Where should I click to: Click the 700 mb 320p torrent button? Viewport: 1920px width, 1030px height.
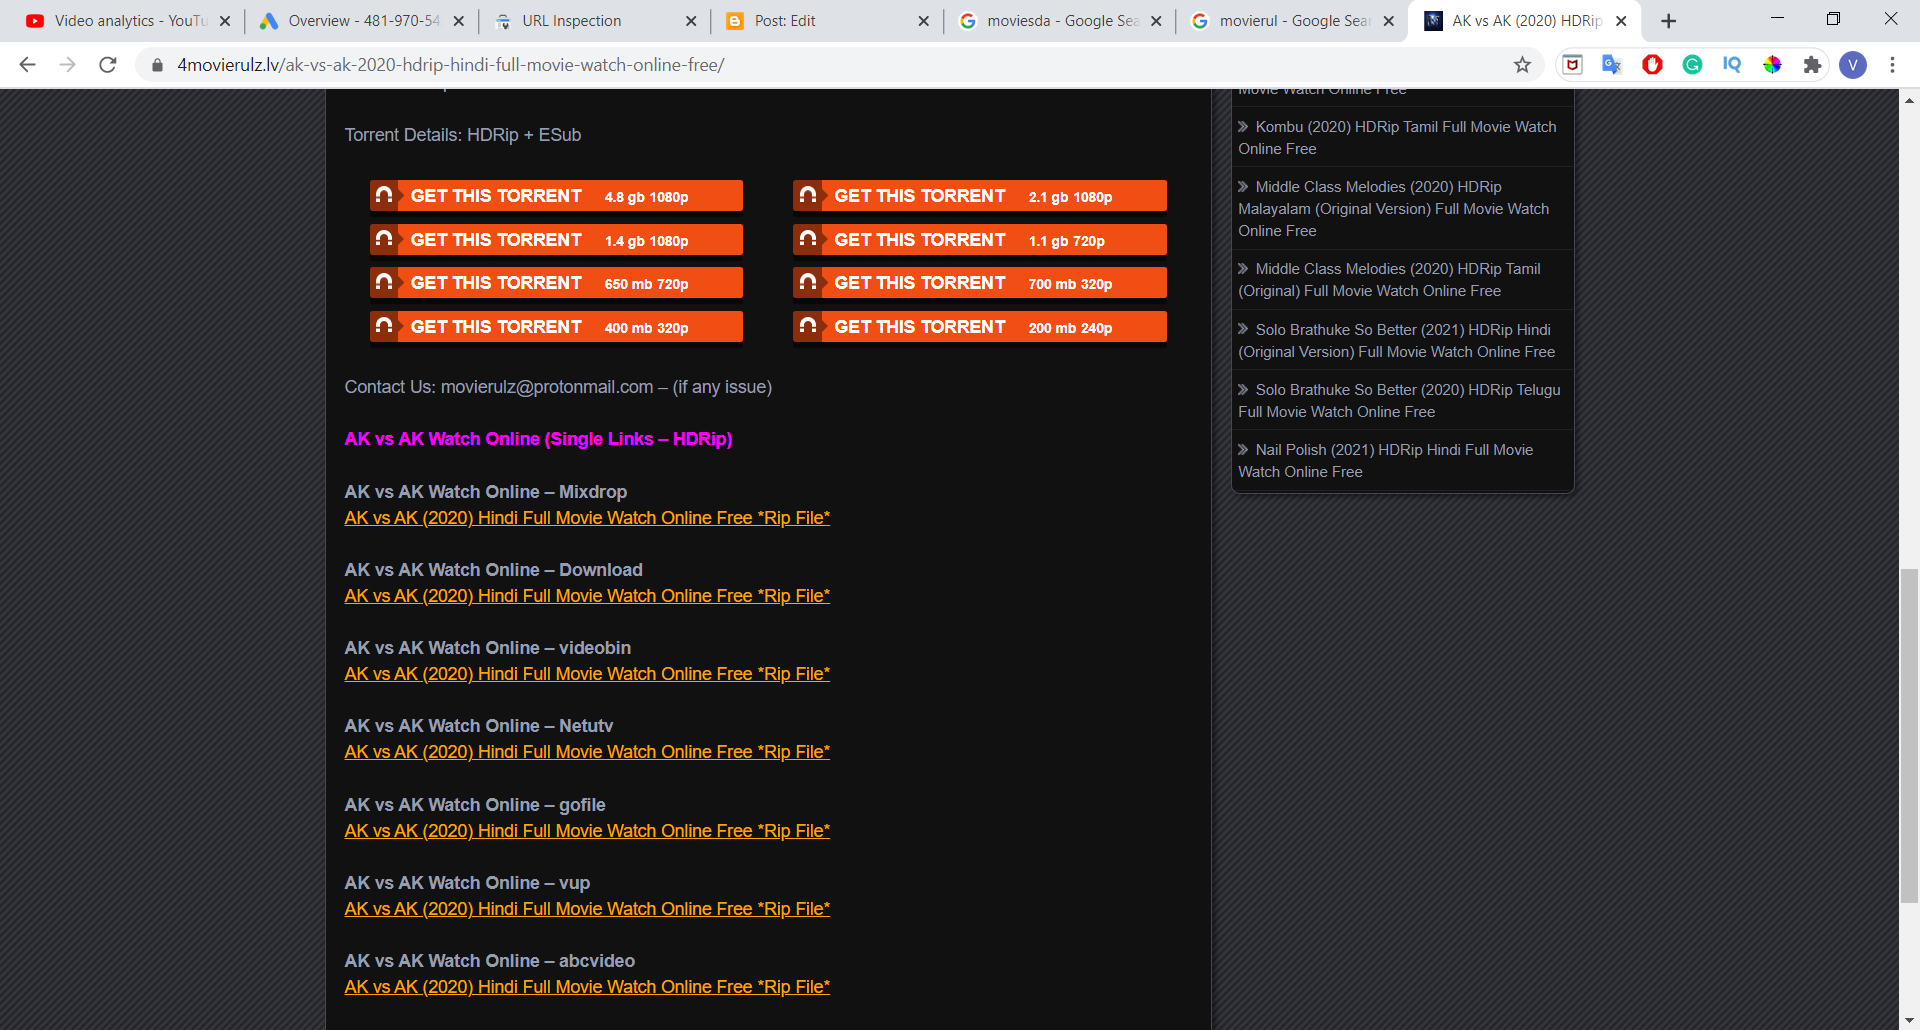980,283
